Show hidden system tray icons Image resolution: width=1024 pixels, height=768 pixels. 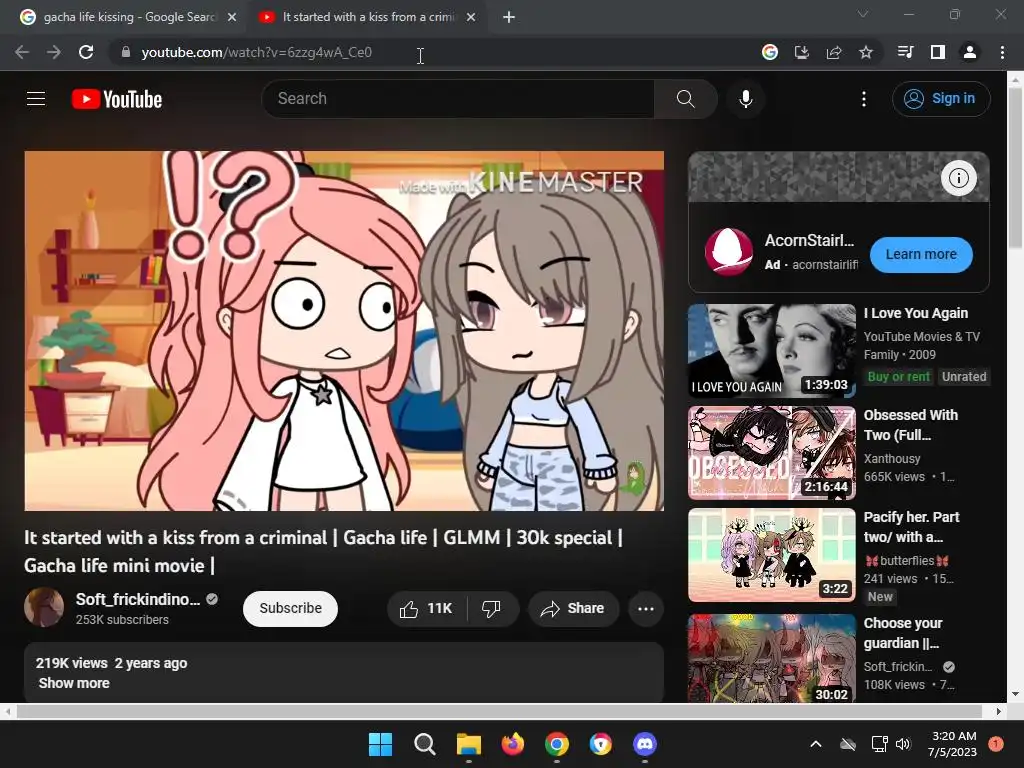coord(816,744)
